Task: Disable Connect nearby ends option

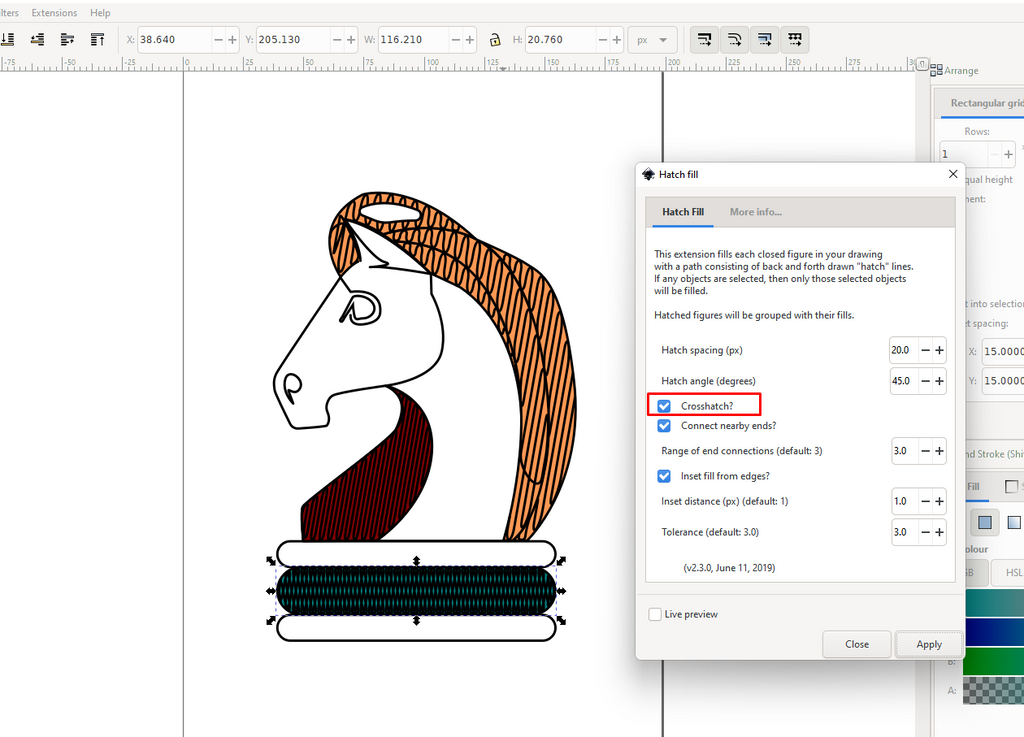Action: (x=664, y=426)
